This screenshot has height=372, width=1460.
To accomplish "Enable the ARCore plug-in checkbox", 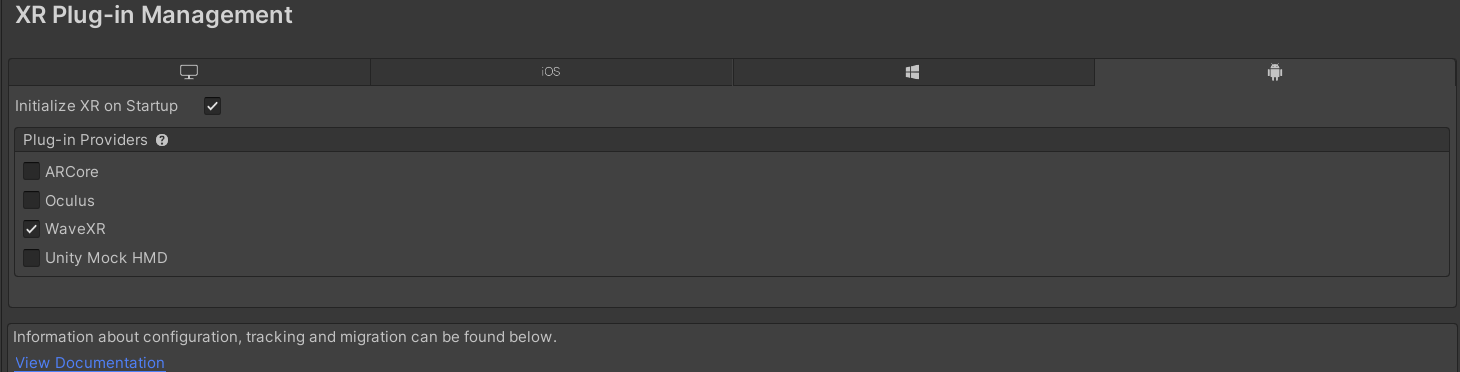I will point(32,172).
